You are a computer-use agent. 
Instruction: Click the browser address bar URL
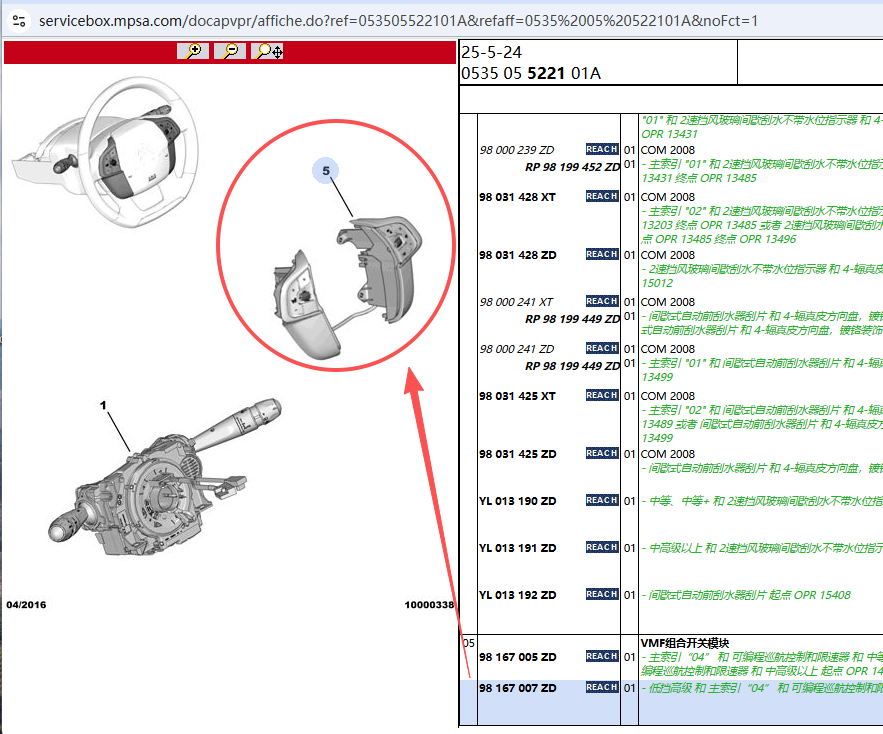point(398,20)
